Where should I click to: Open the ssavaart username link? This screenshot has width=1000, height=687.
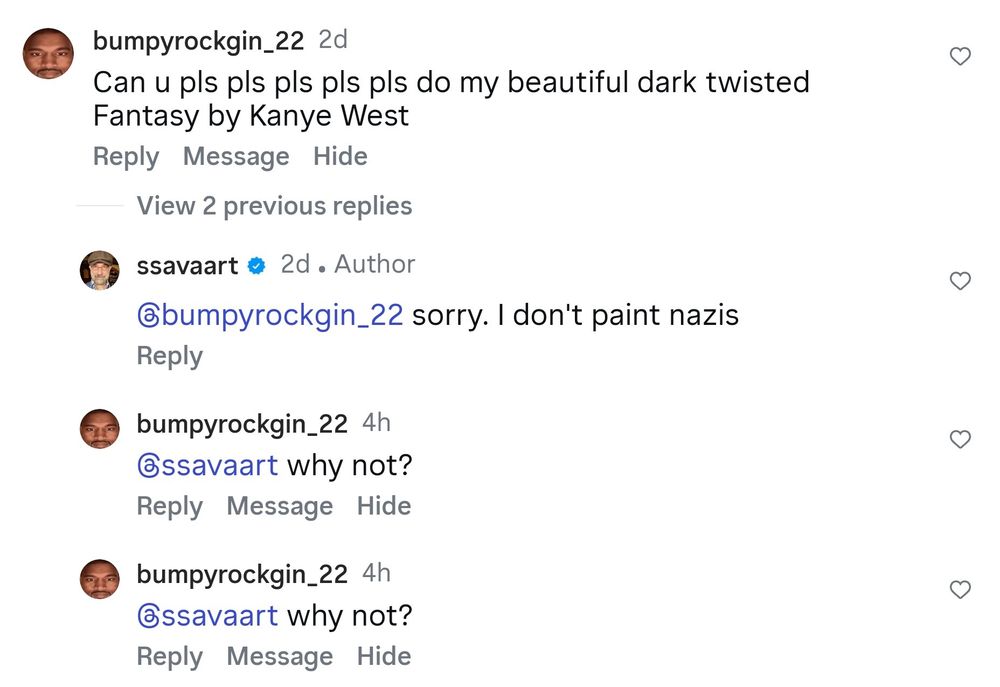[x=187, y=266]
